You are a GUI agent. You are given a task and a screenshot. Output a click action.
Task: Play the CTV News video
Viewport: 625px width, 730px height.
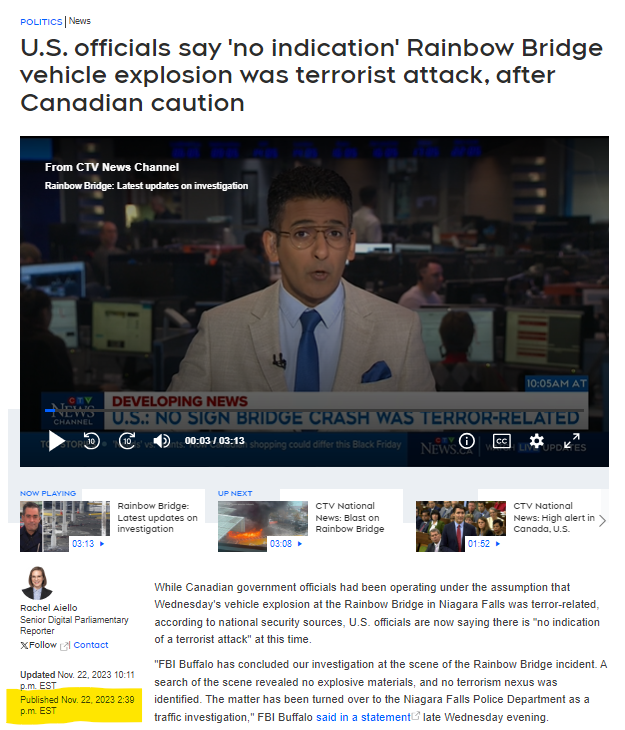(x=56, y=440)
